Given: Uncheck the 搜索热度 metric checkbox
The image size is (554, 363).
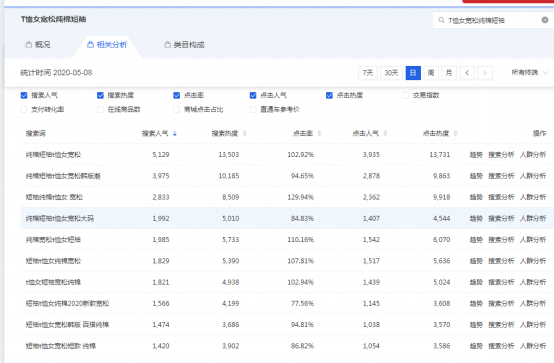Looking at the screenshot, I should [100, 95].
